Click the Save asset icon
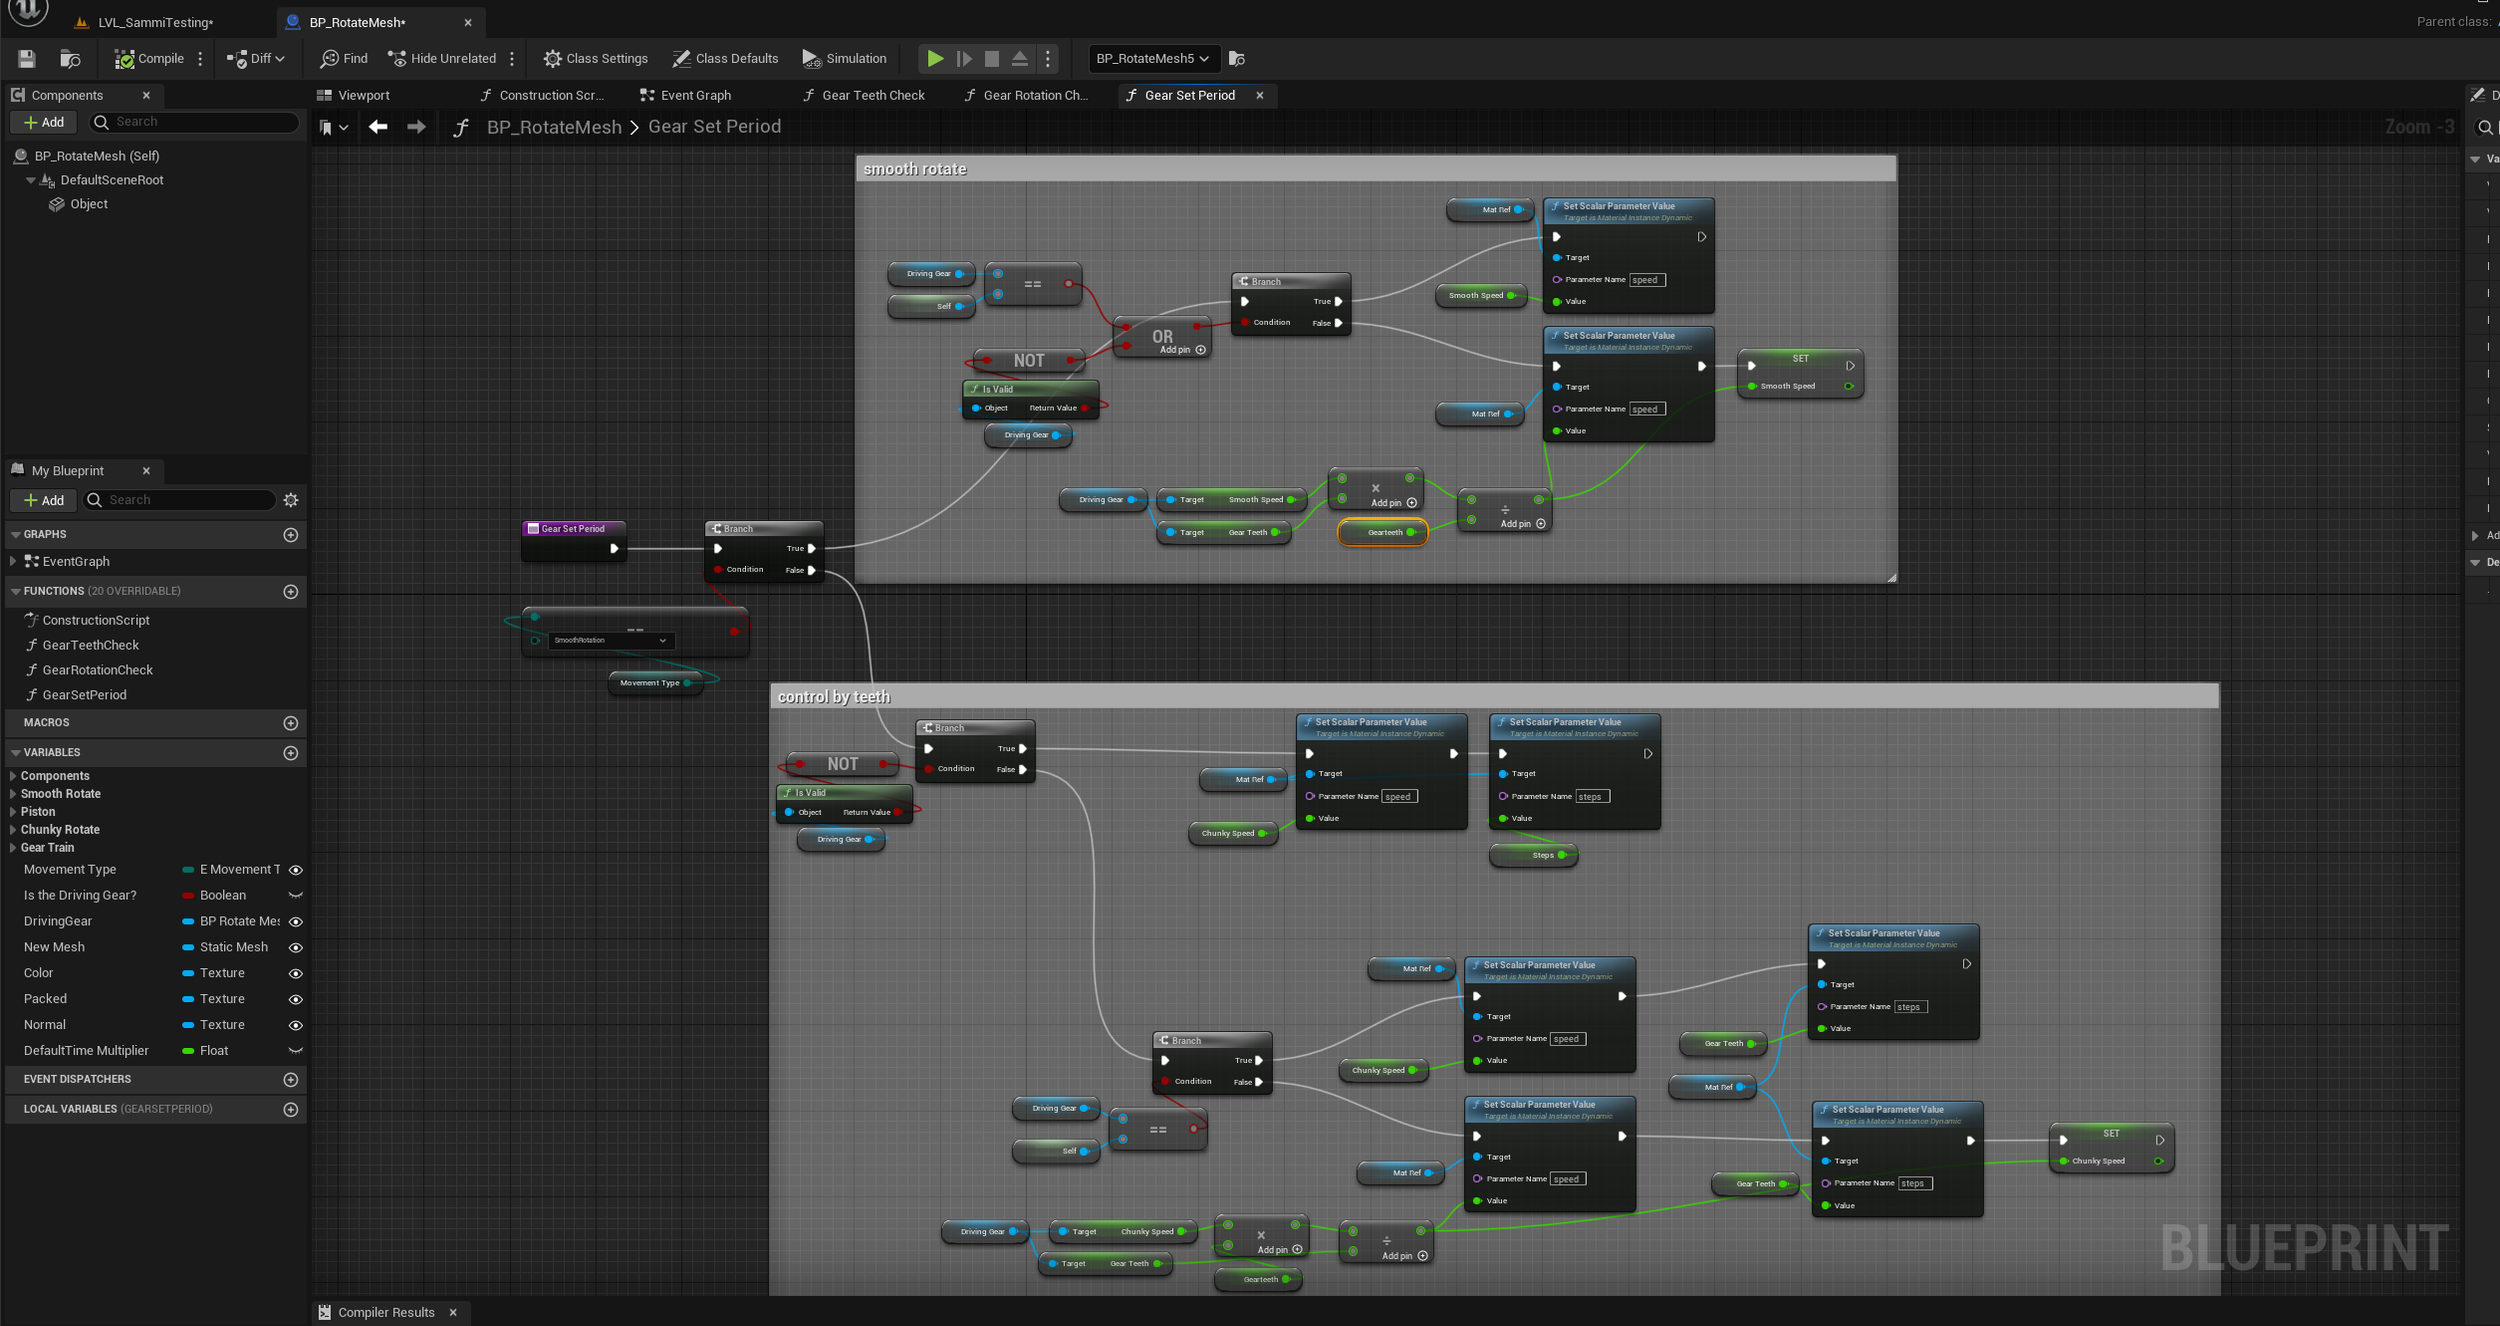The image size is (2500, 1326). tap(26, 58)
